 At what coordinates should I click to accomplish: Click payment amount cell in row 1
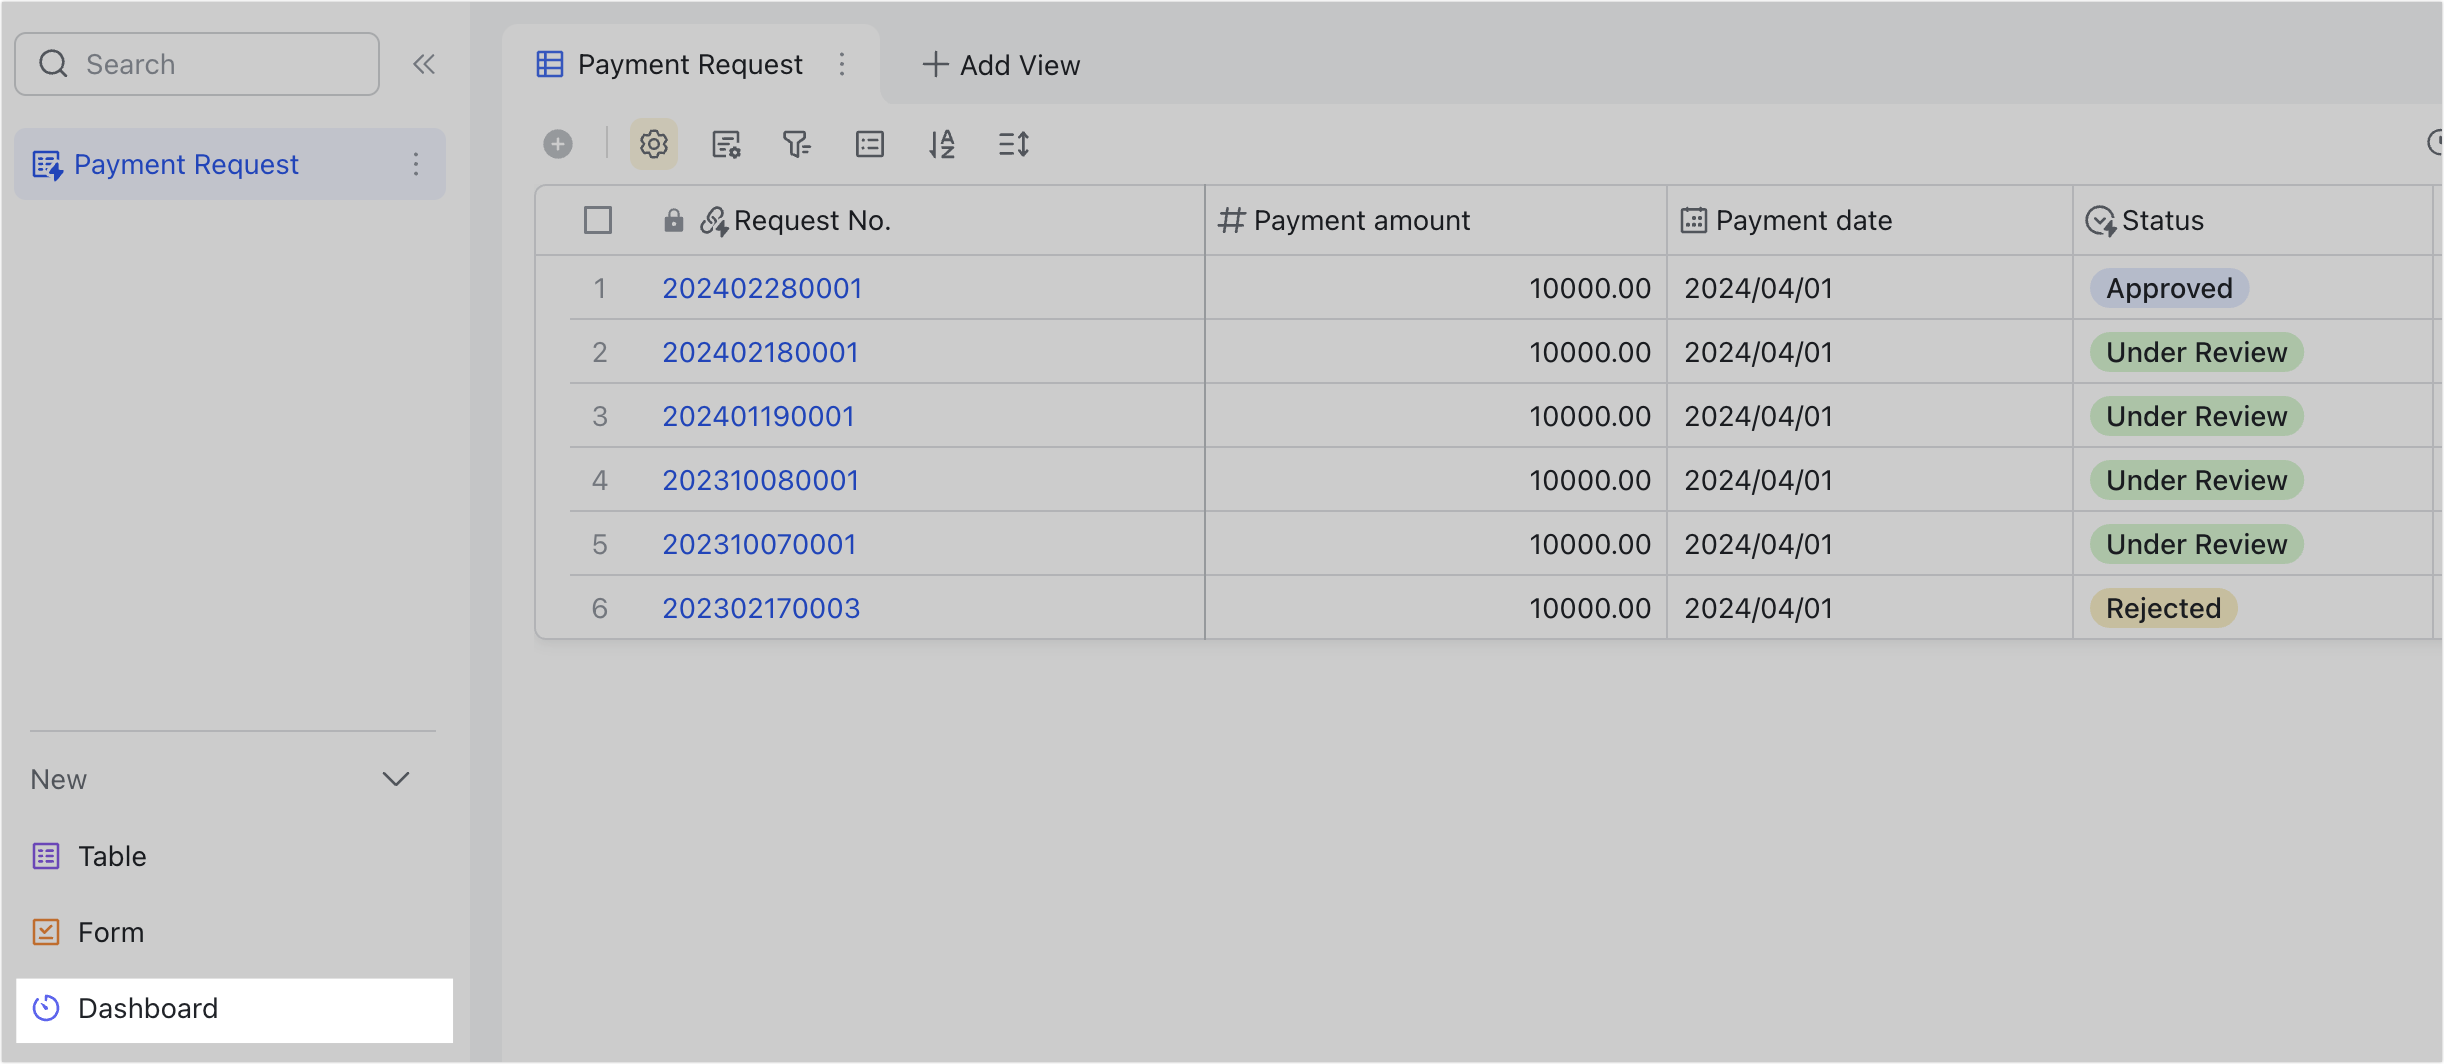1436,288
